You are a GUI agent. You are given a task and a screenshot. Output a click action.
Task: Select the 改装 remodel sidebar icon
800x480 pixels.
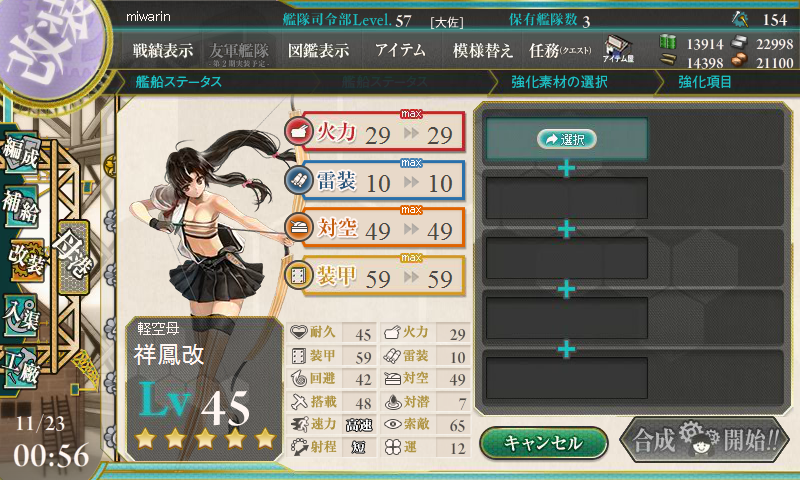coord(27,260)
